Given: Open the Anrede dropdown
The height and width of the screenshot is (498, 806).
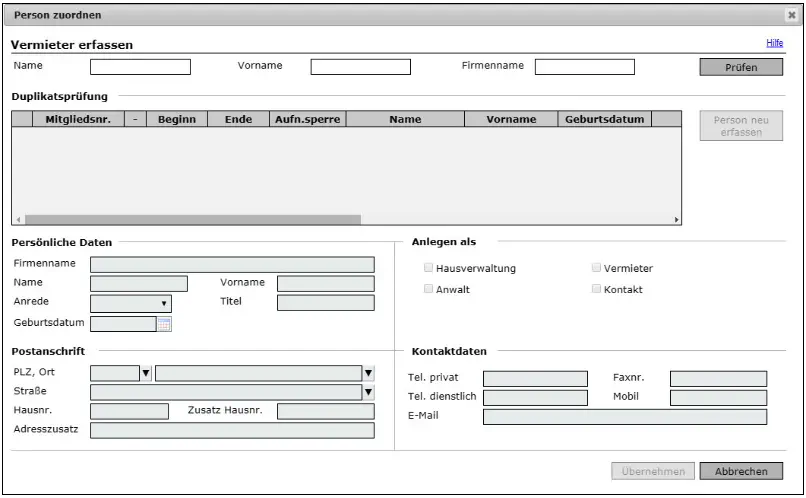Looking at the screenshot, I should coord(131,303).
